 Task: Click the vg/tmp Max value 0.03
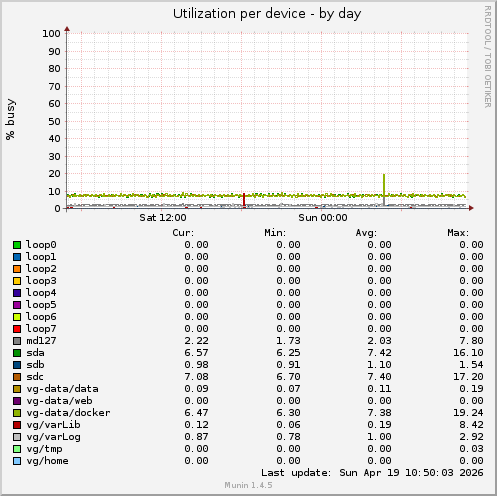[x=471, y=449]
